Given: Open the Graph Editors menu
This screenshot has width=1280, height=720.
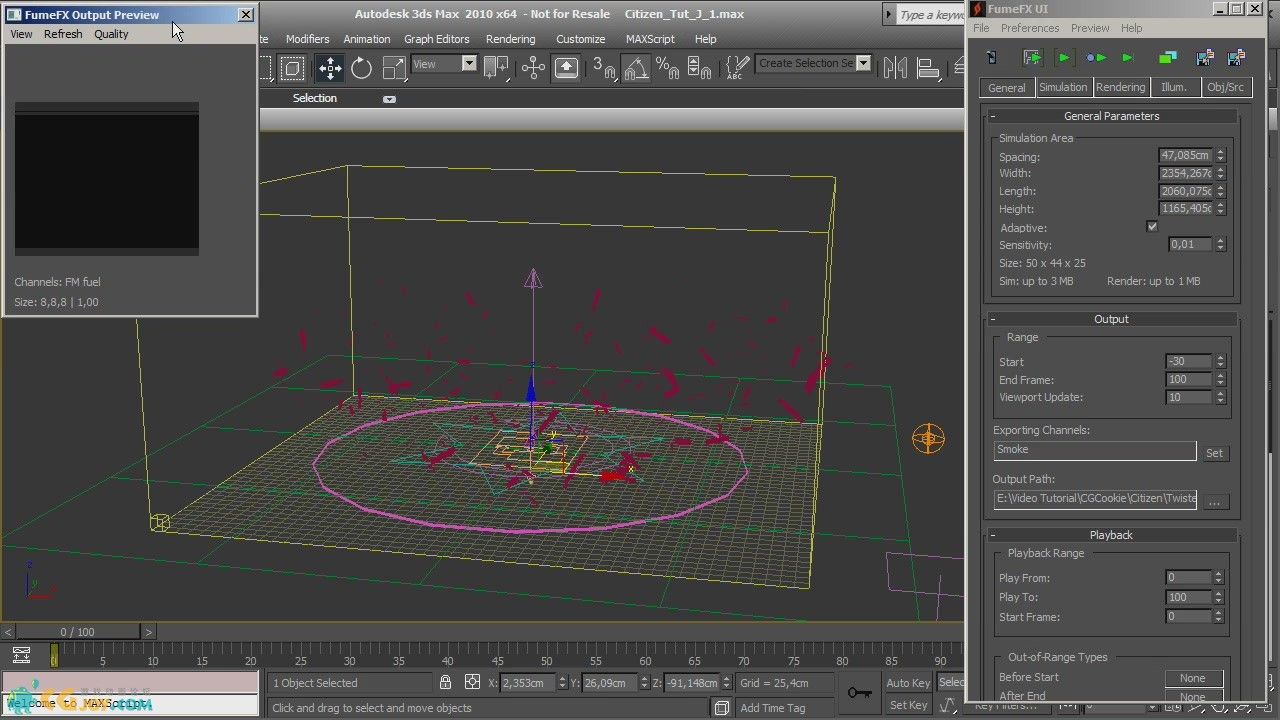Looking at the screenshot, I should (436, 39).
